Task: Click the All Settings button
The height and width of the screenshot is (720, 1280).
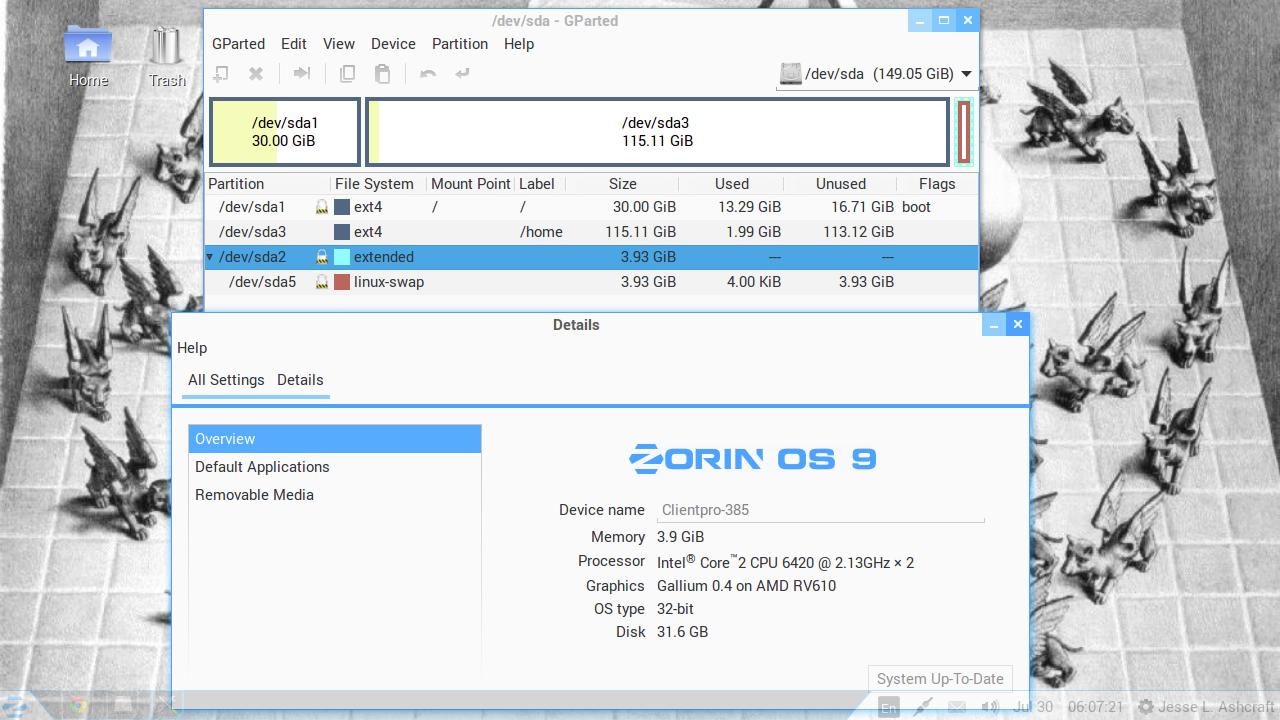Action: (226, 380)
